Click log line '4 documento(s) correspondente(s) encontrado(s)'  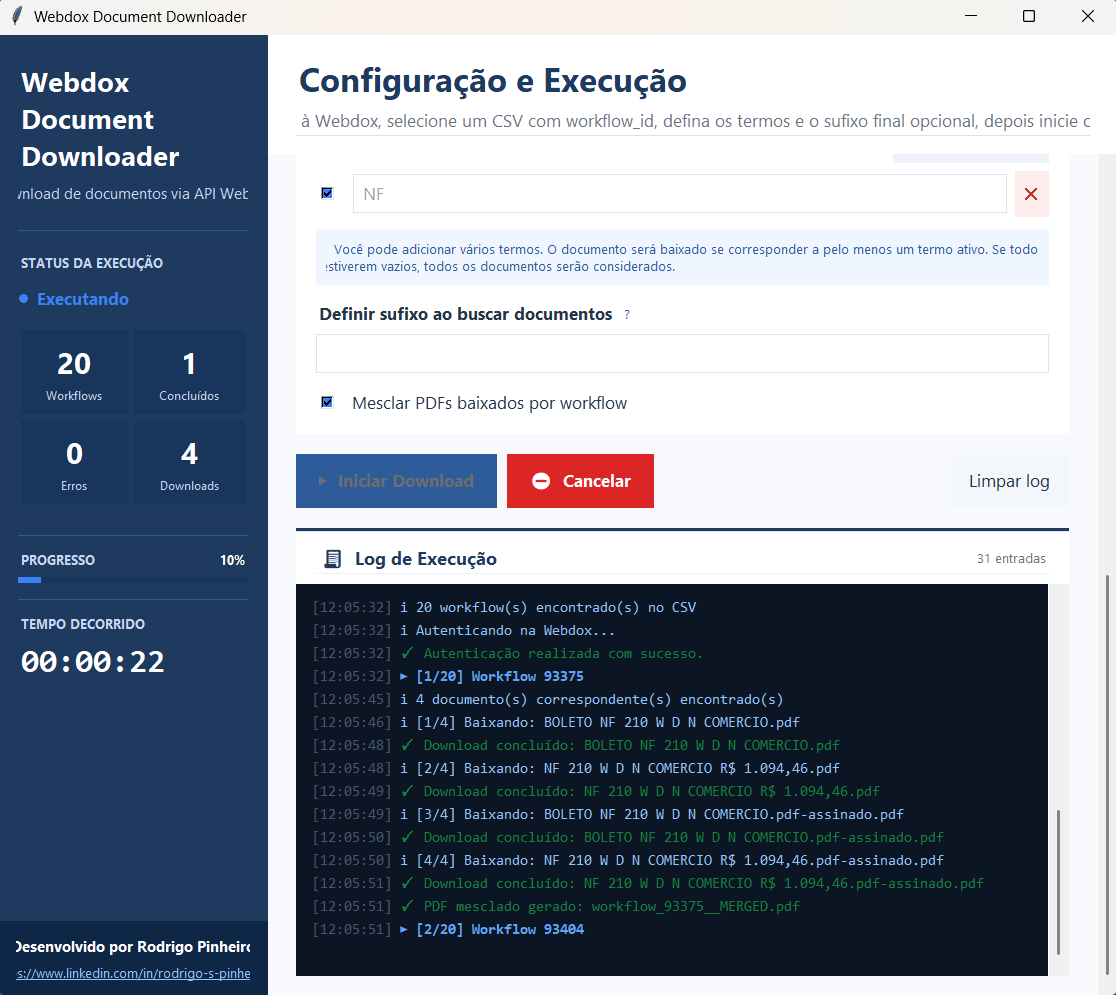click(599, 699)
